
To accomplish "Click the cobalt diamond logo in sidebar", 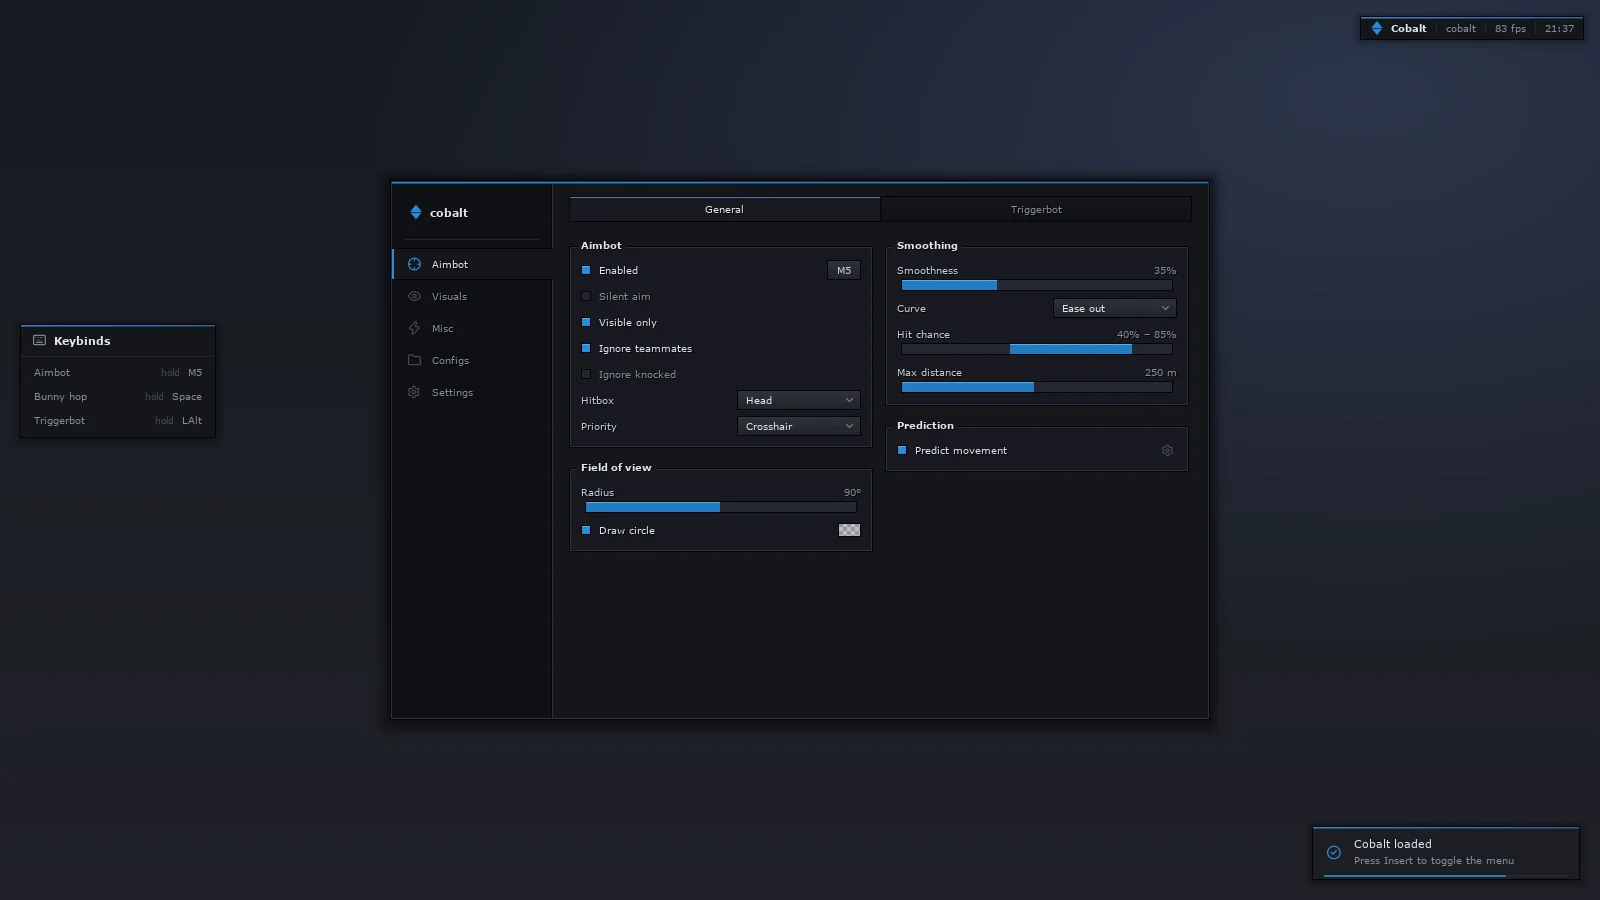I will (416, 212).
